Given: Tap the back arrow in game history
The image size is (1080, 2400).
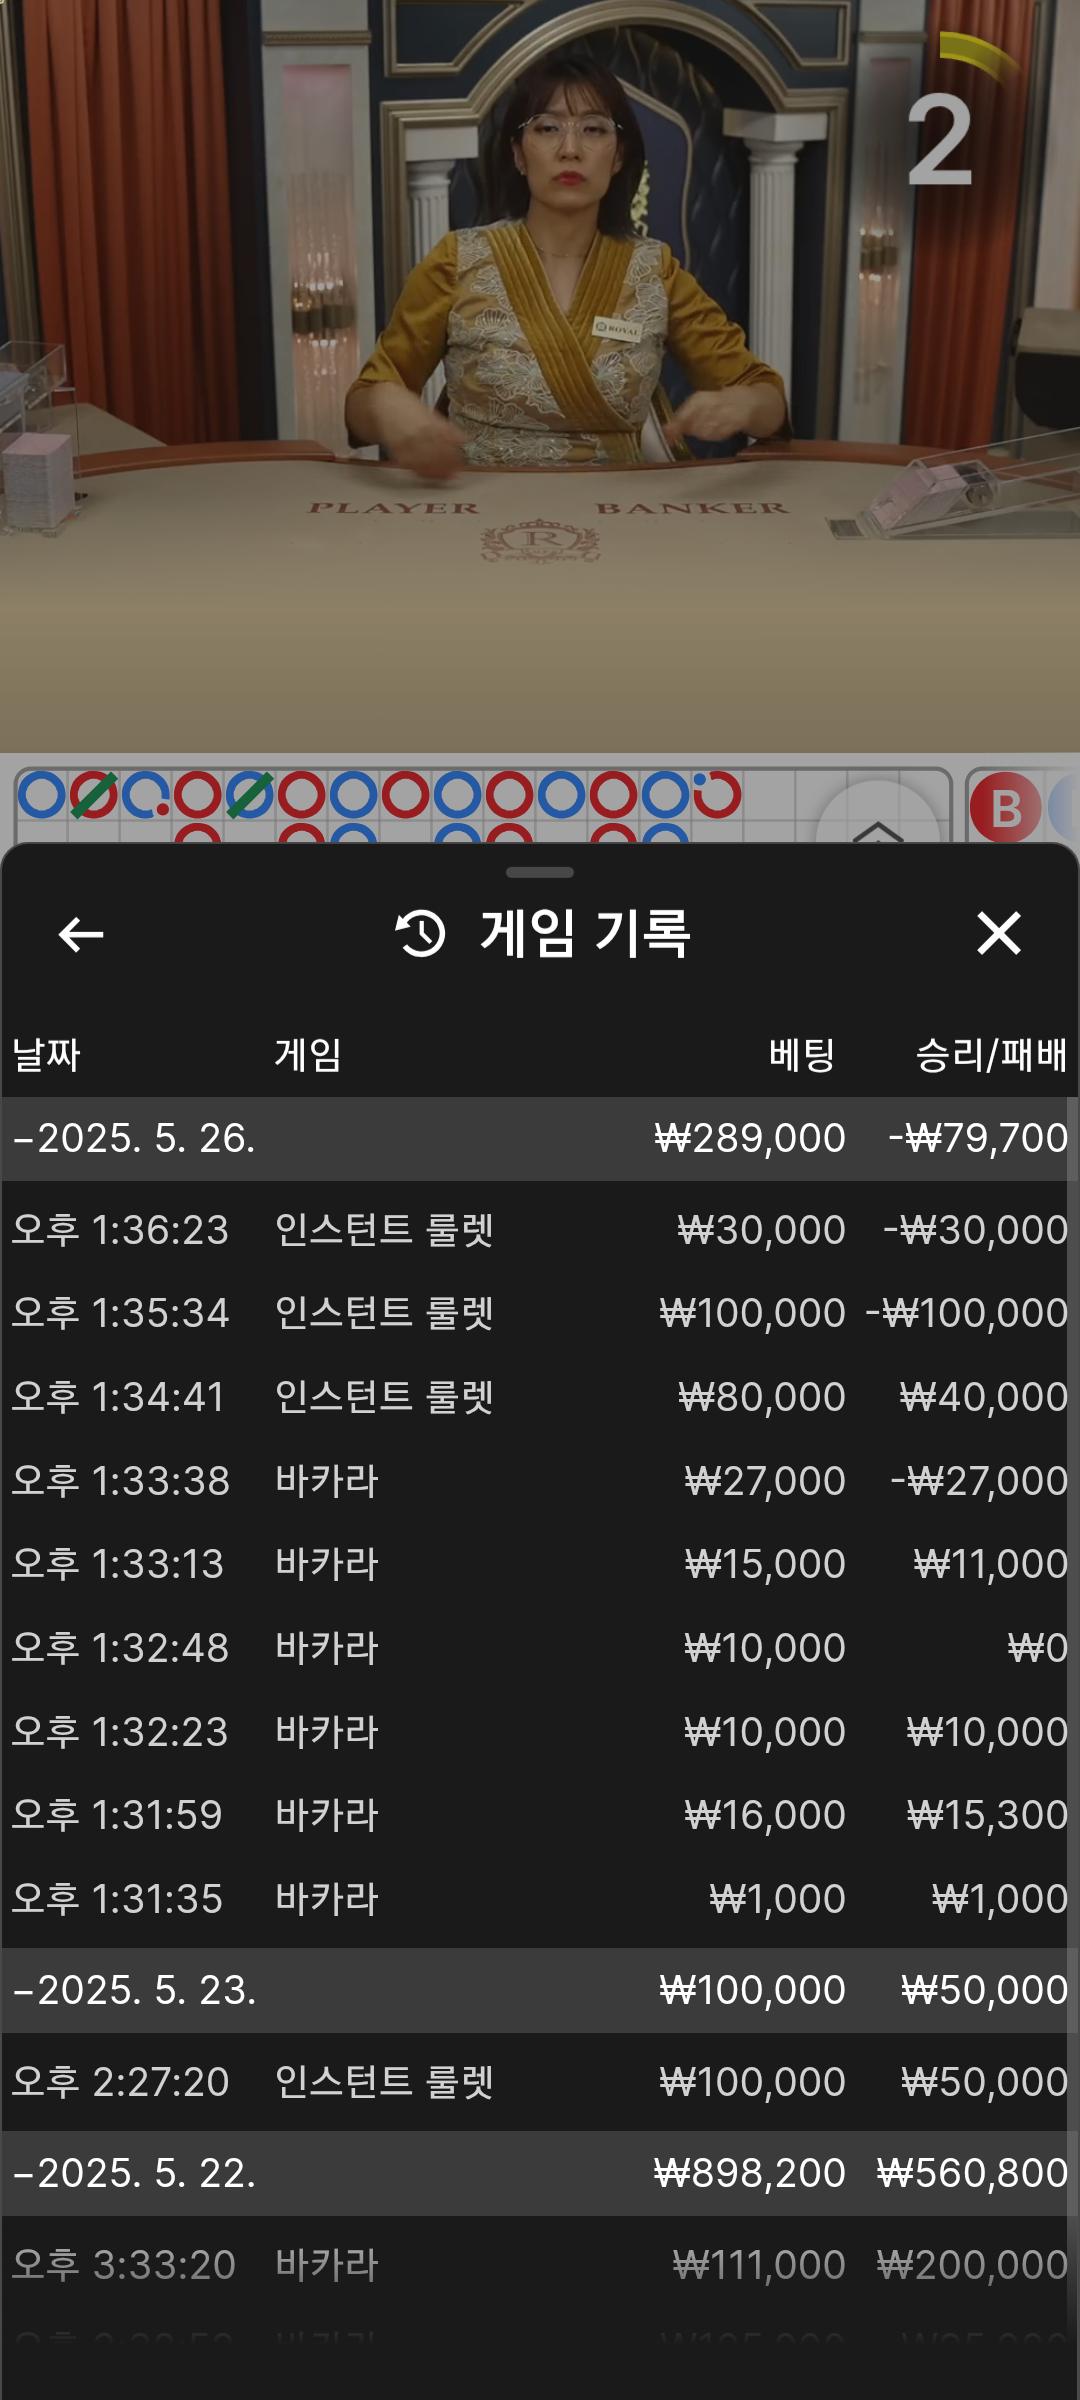Looking at the screenshot, I should (81, 935).
